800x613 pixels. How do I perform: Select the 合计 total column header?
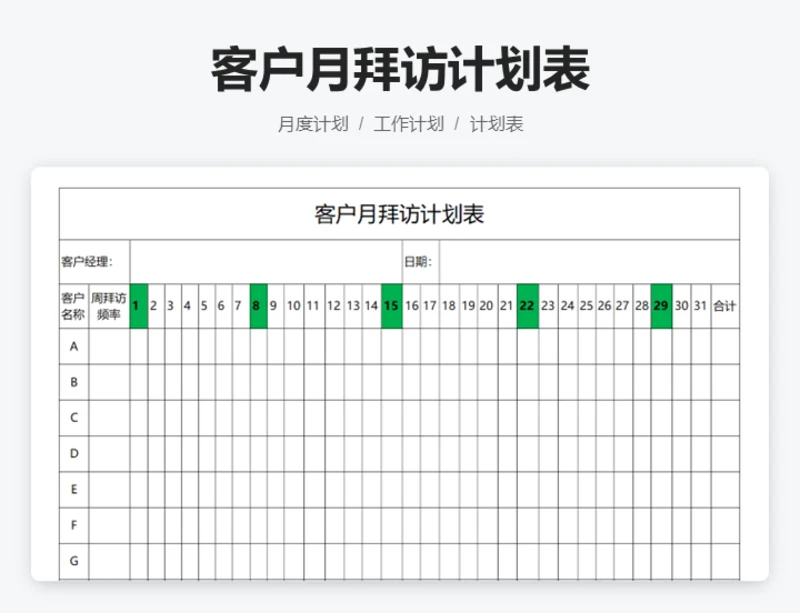tap(725, 306)
